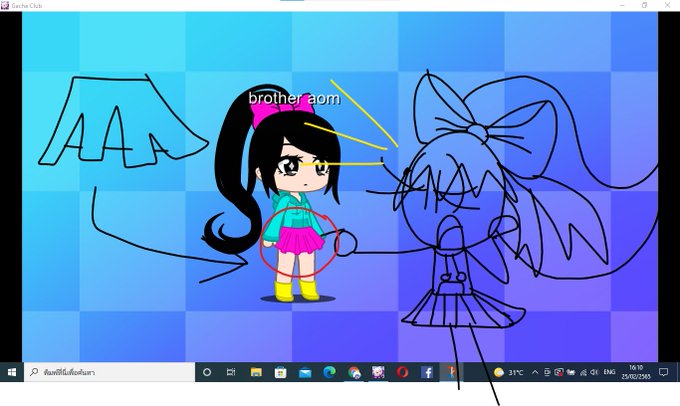The image size is (680, 406).
Task: Open File Explorer from the taskbar
Action: 256,372
